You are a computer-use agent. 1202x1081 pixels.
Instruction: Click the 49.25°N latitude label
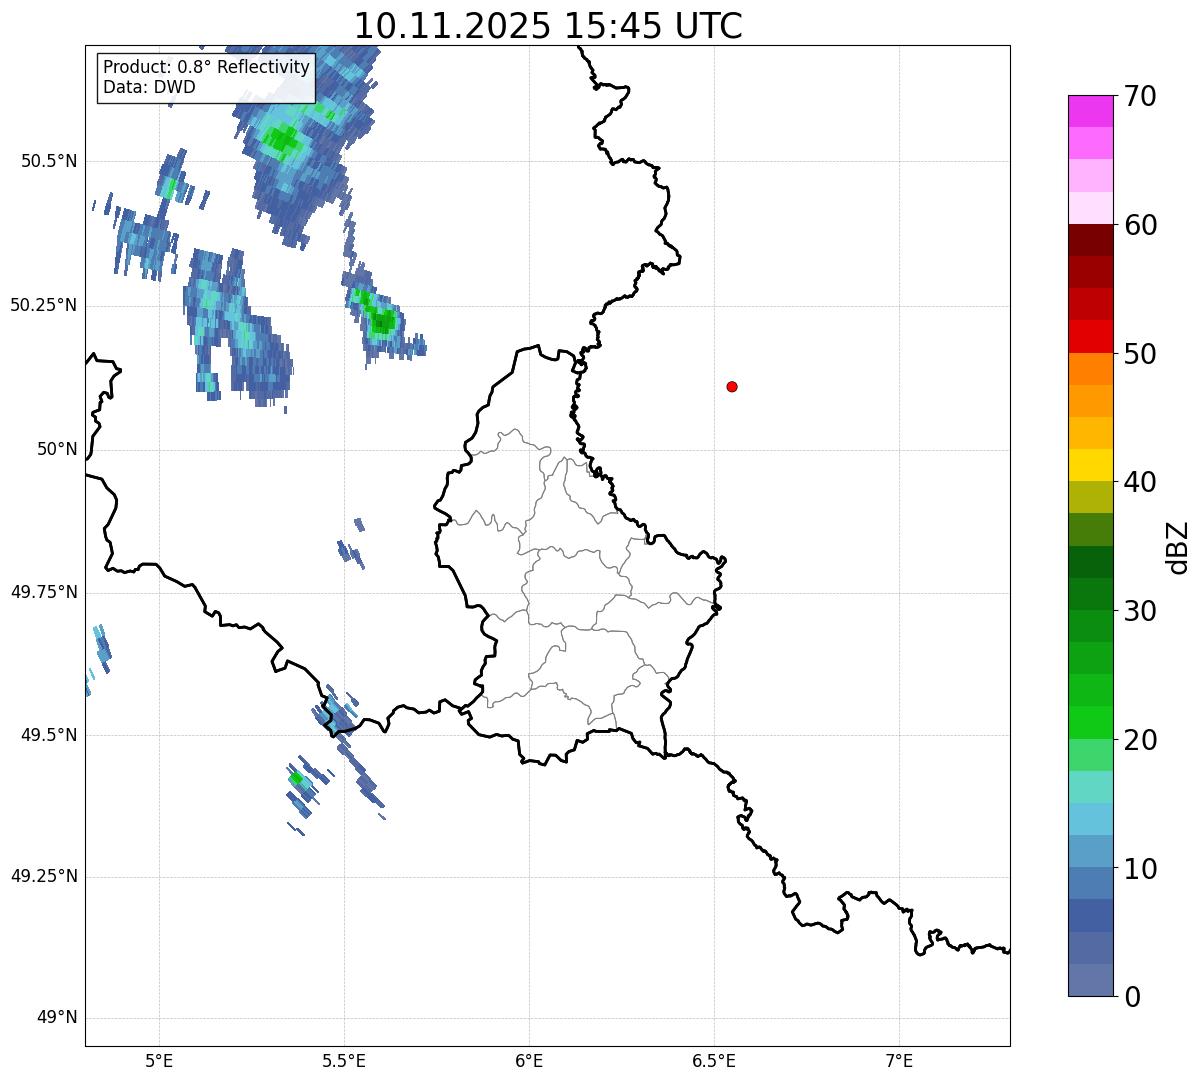[44, 877]
